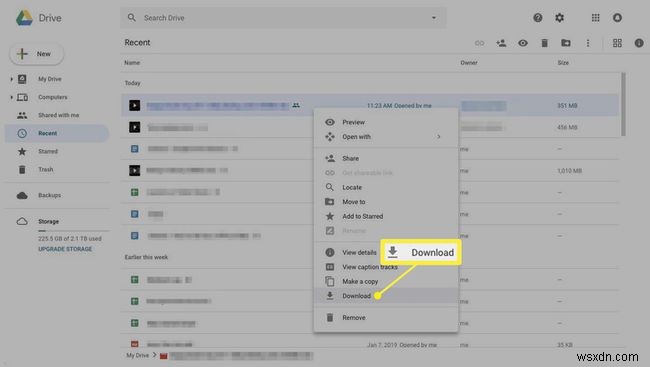Image resolution: width=650 pixels, height=367 pixels.
Task: Click the Owner column header
Action: click(469, 63)
